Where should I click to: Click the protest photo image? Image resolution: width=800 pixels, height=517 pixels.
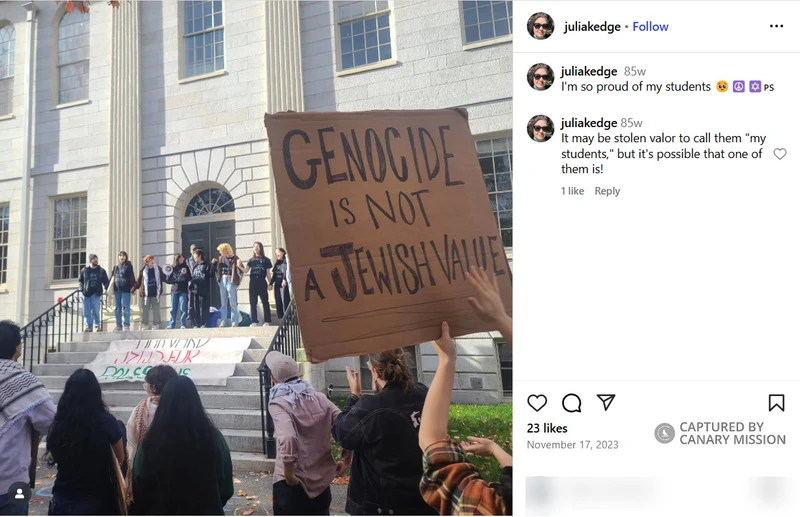click(256, 258)
